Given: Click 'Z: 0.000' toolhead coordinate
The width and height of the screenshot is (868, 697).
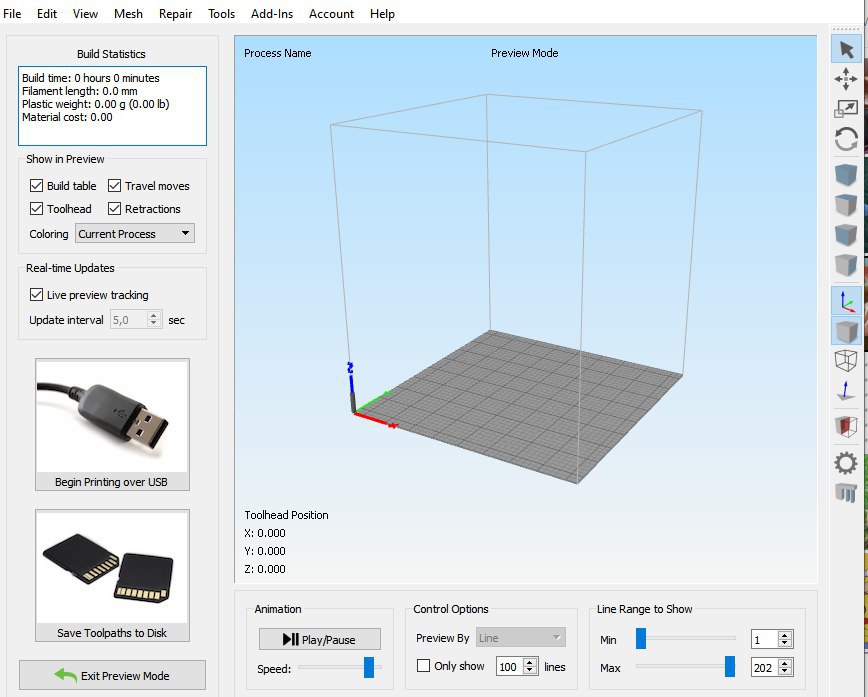Looking at the screenshot, I should (x=265, y=569).
